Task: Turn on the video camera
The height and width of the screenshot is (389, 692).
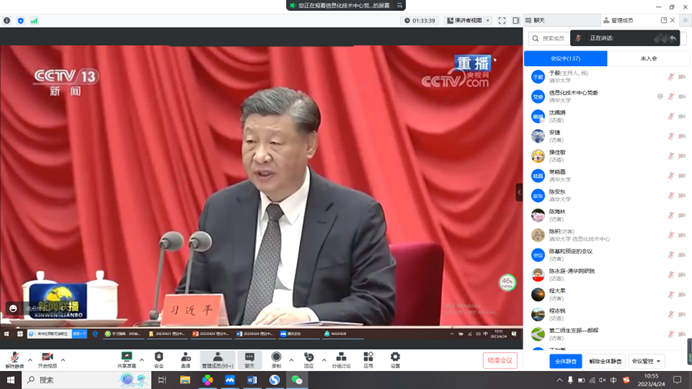Action: [47, 359]
